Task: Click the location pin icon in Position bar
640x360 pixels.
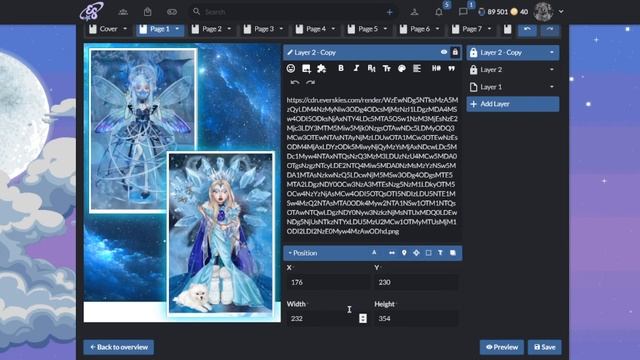Action: pyautogui.click(x=404, y=253)
